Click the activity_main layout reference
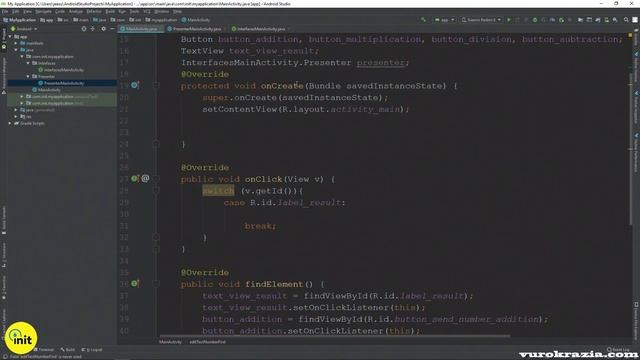 coord(365,109)
